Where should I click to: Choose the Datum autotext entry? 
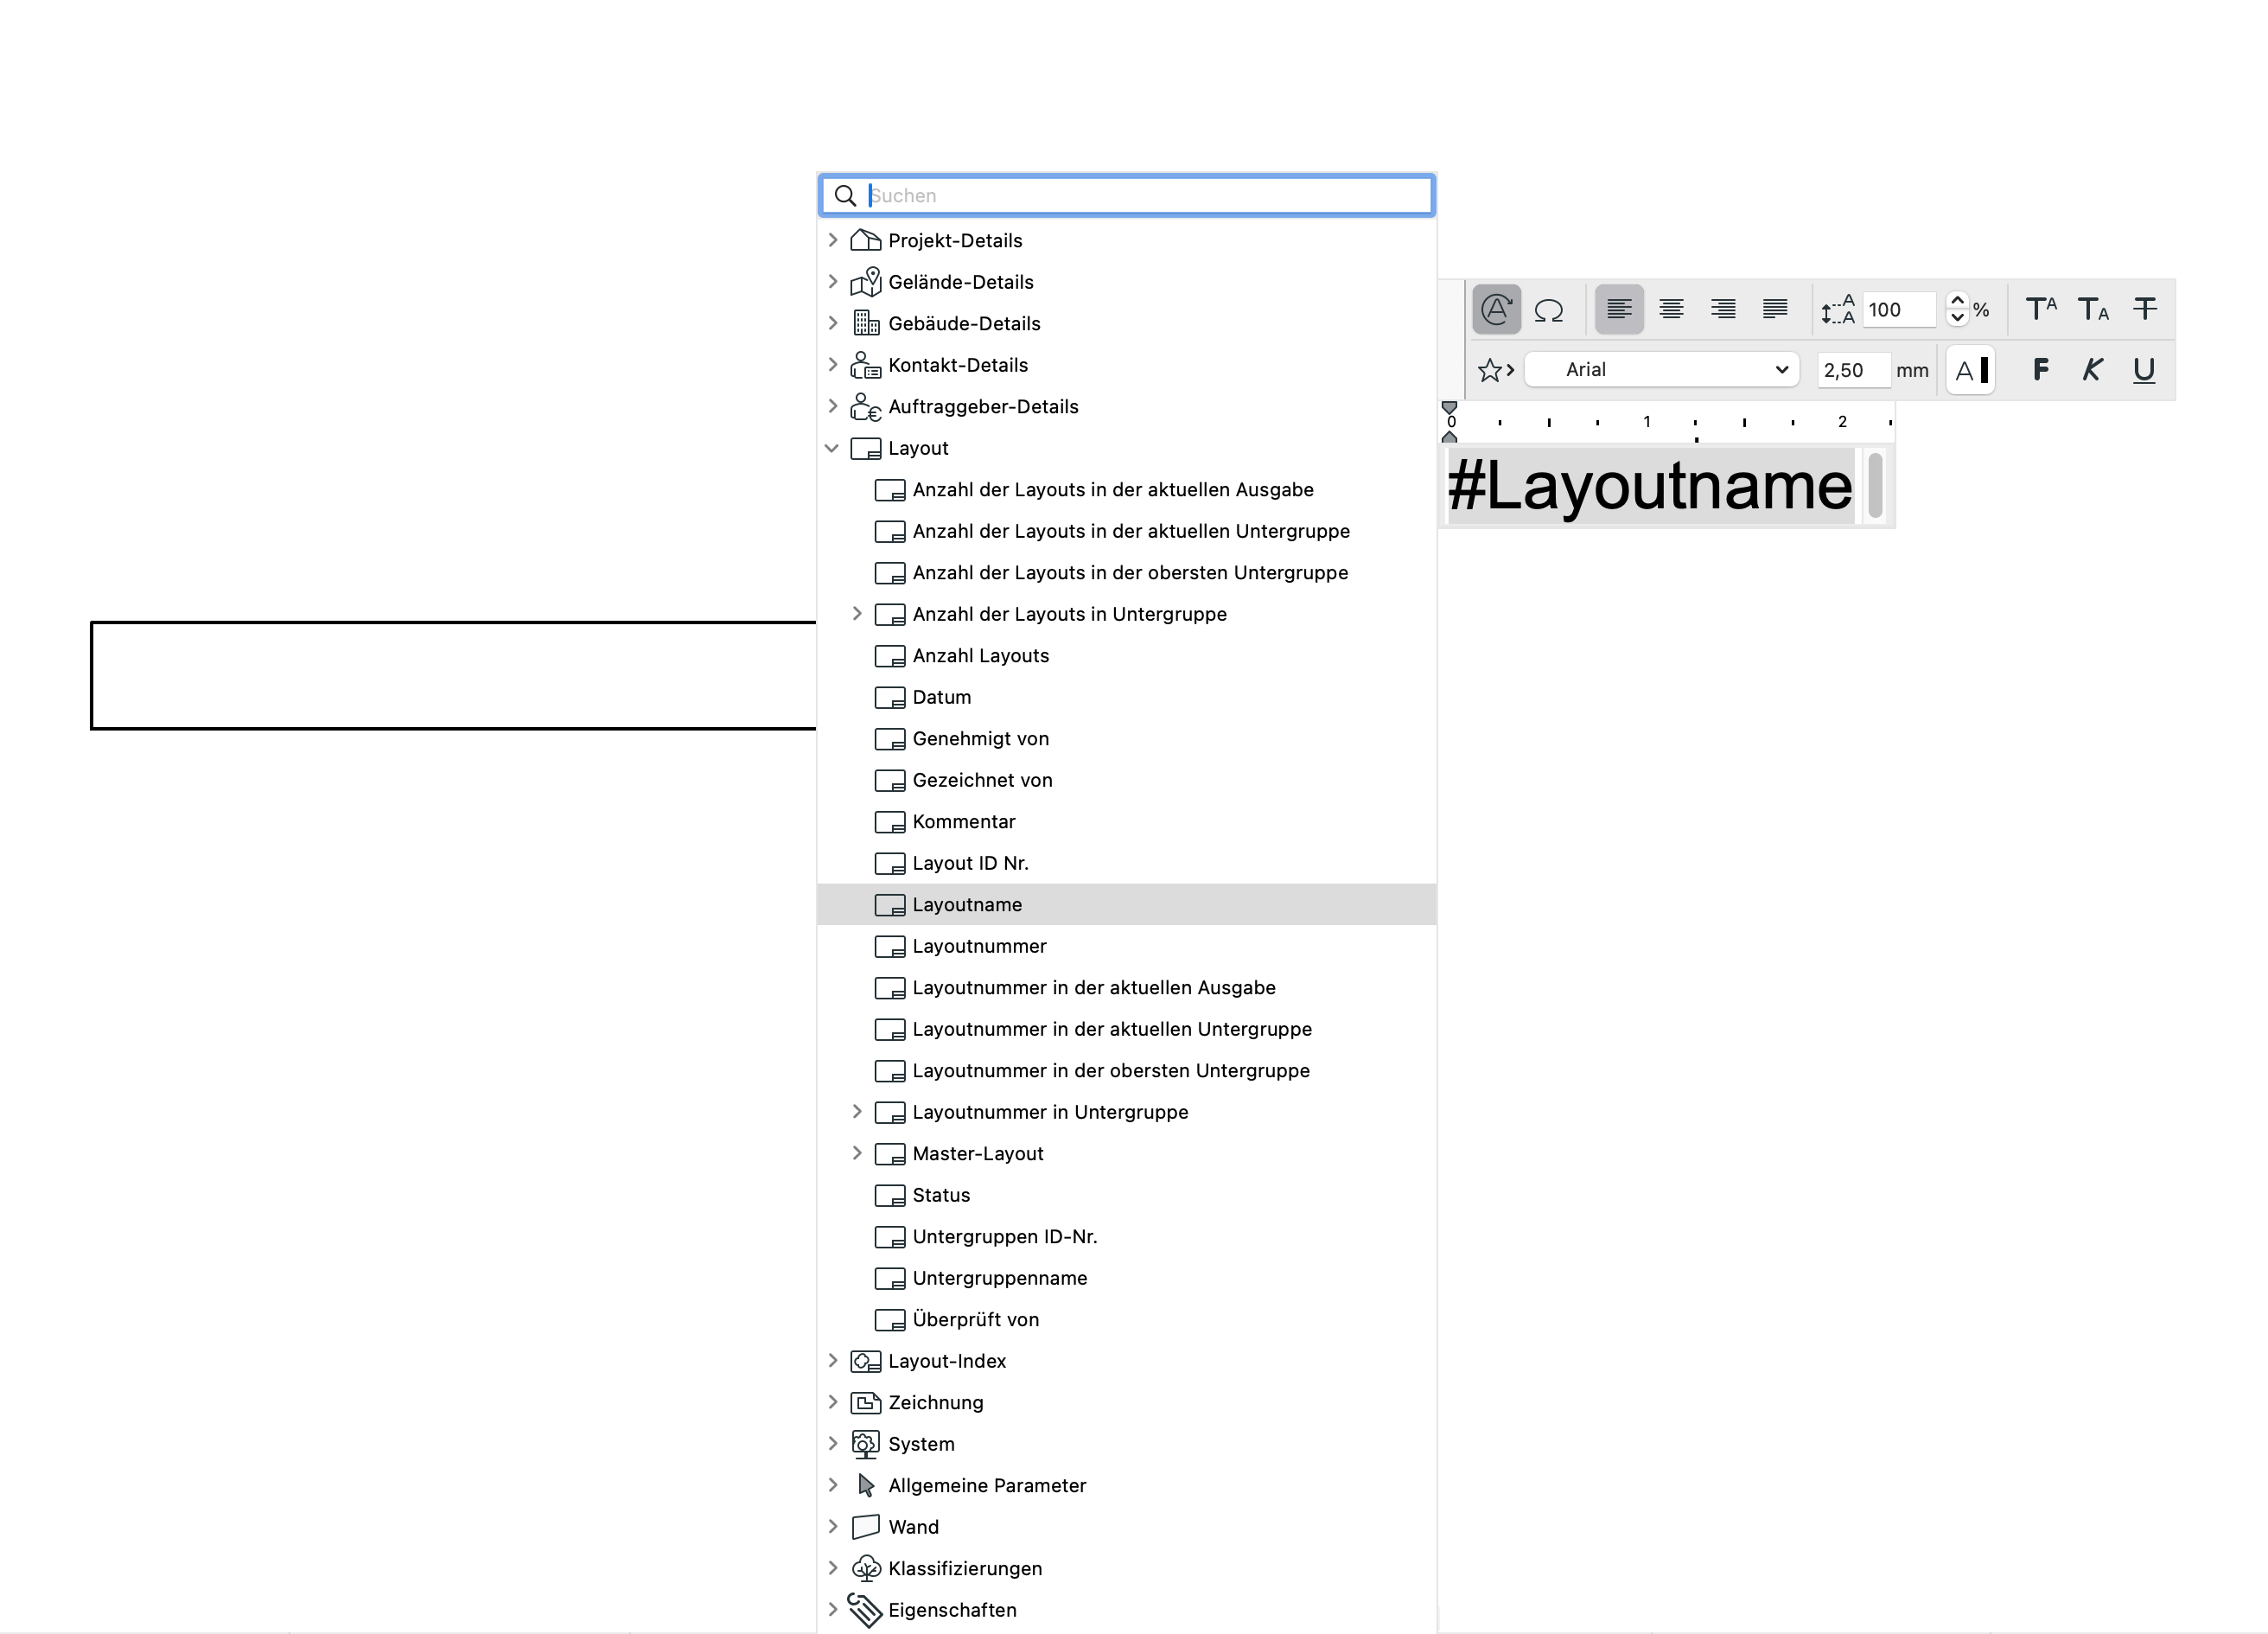[942, 697]
